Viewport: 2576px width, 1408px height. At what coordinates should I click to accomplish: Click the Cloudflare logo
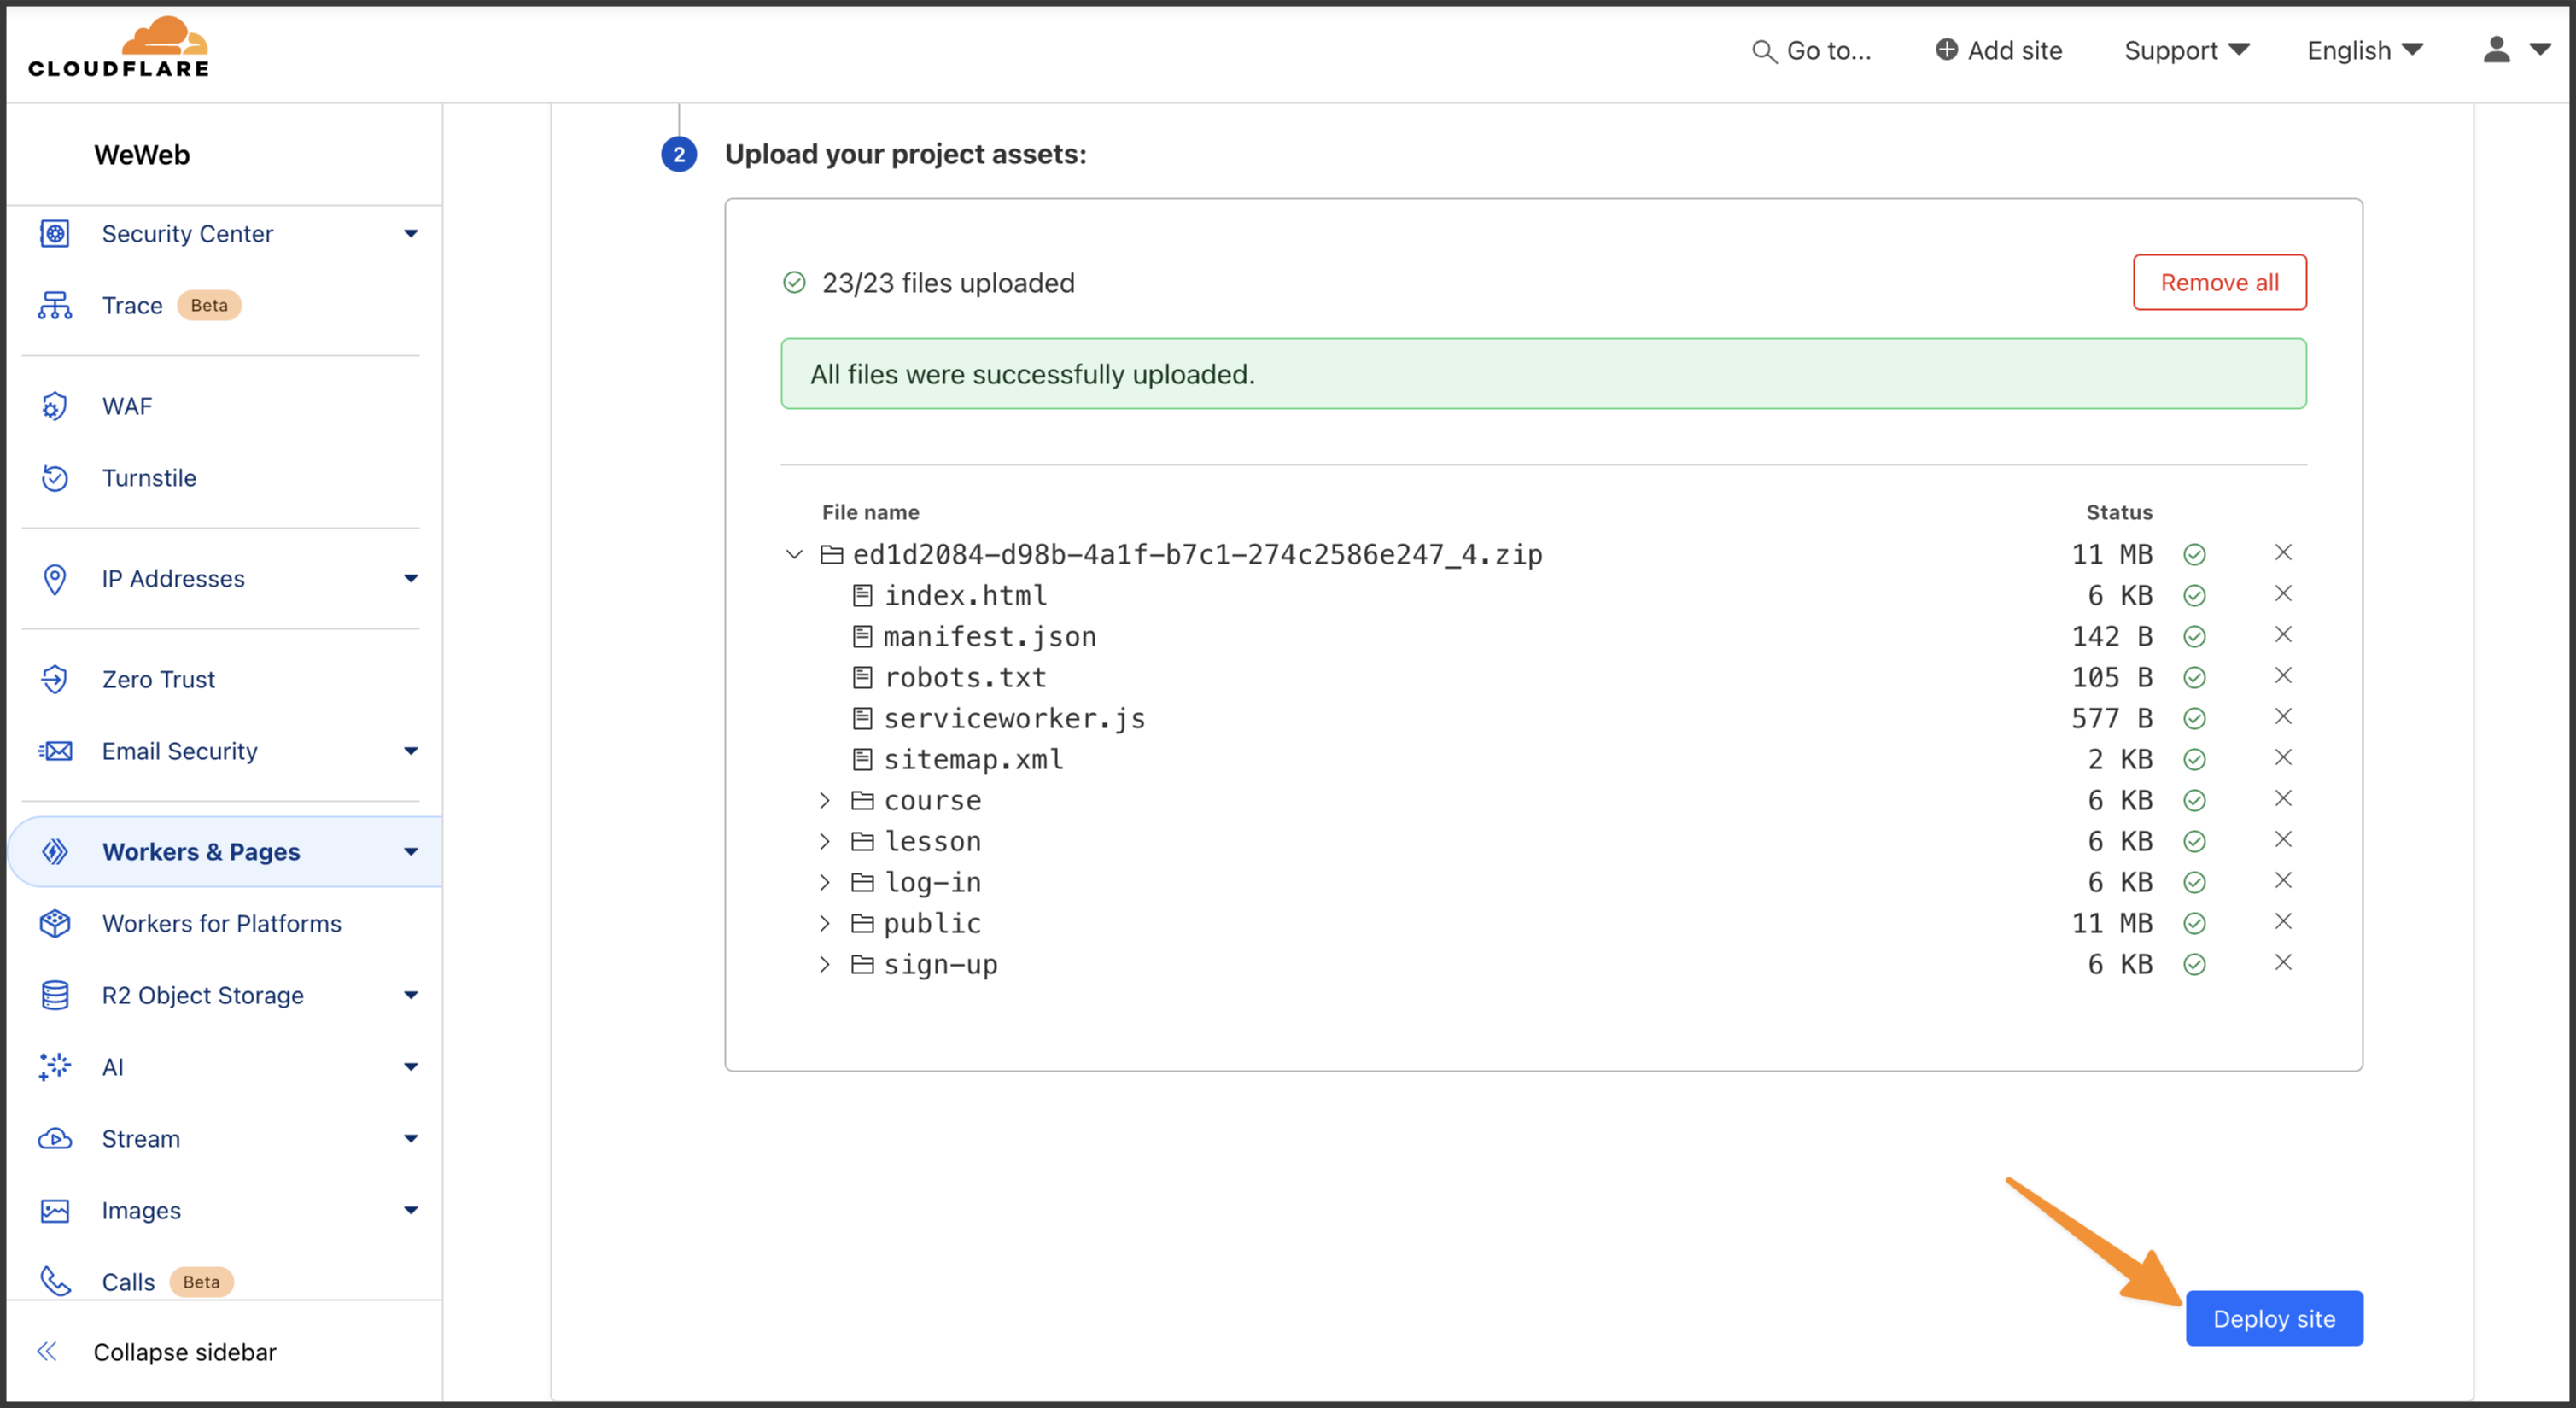click(x=118, y=48)
